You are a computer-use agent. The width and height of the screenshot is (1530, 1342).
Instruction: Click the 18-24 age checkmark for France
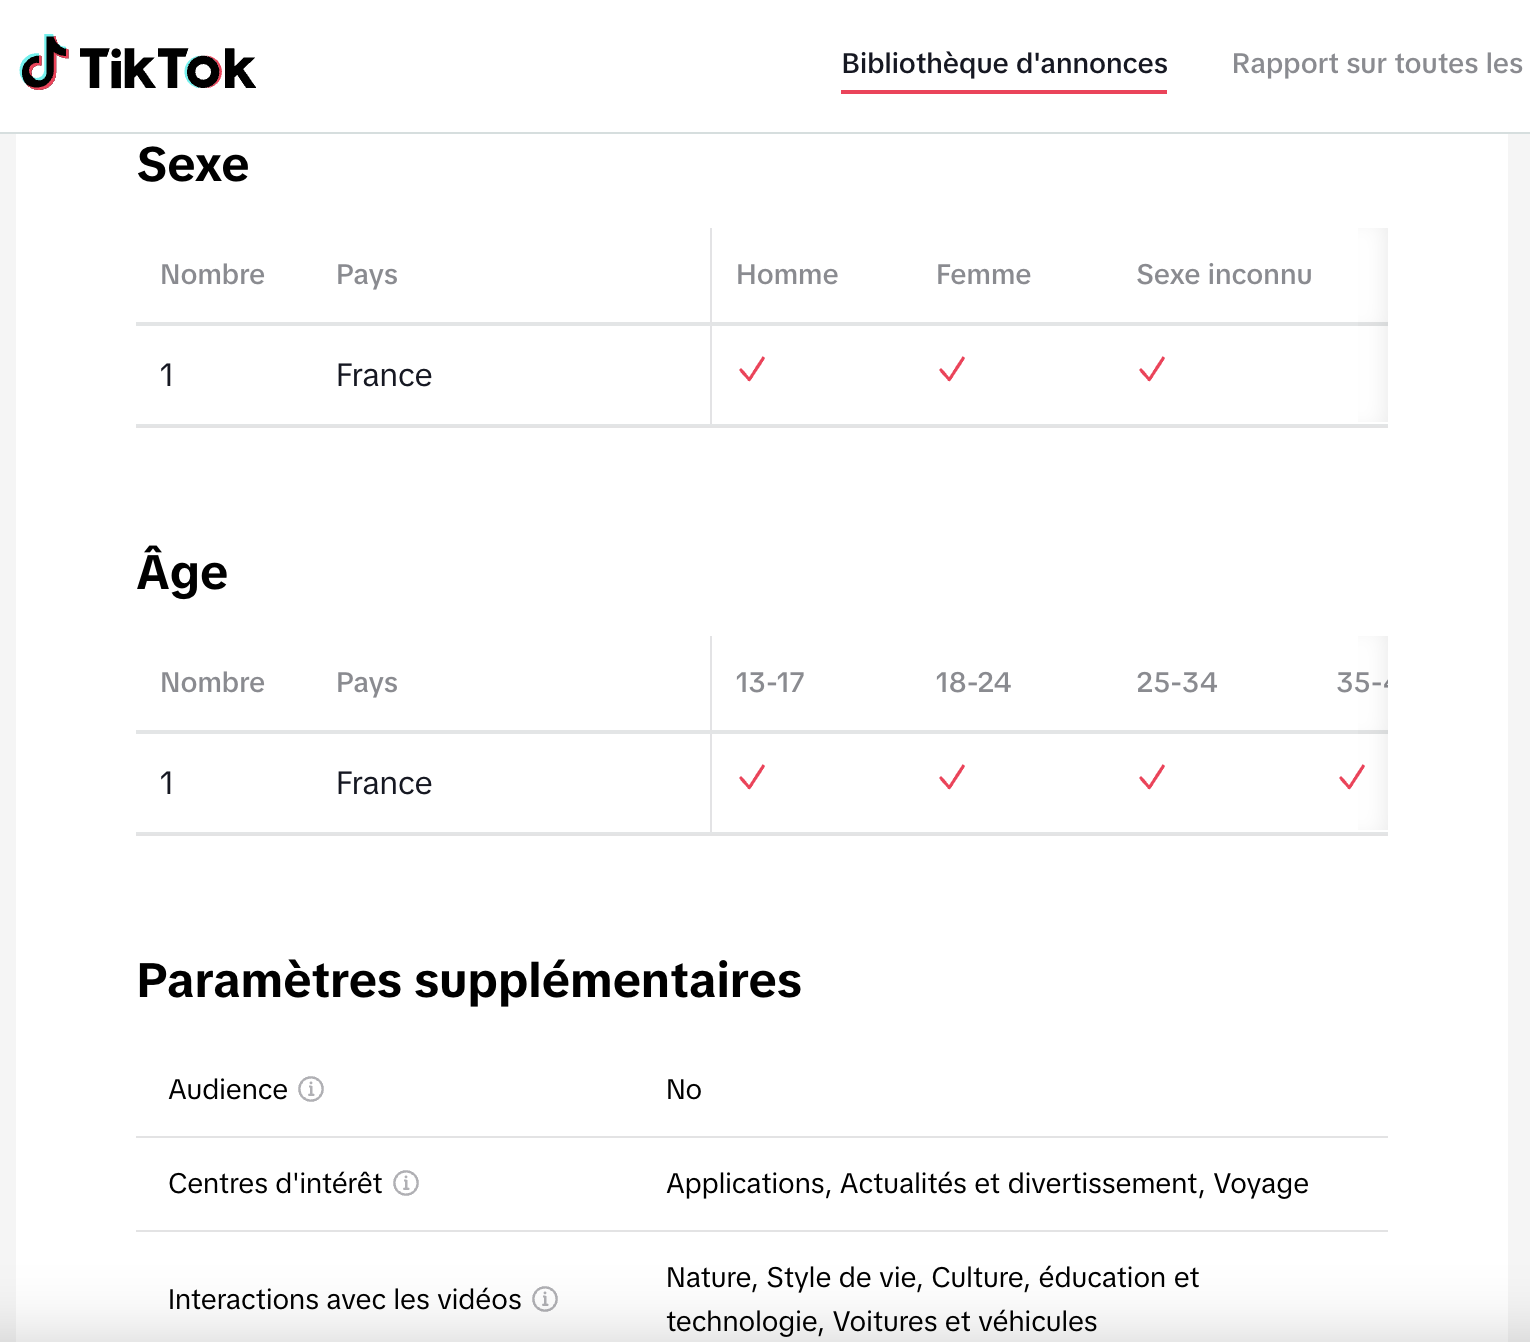point(952,778)
